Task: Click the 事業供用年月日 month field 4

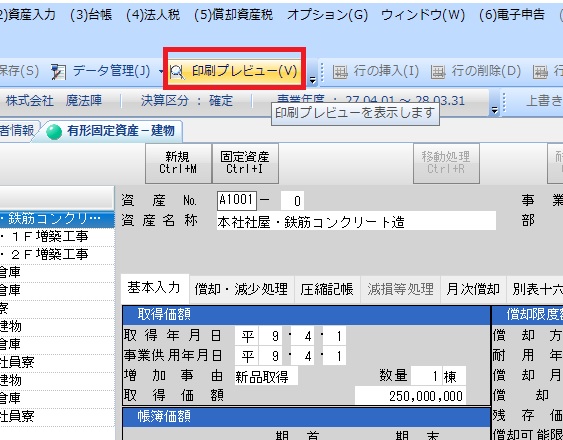Action: coord(303,356)
